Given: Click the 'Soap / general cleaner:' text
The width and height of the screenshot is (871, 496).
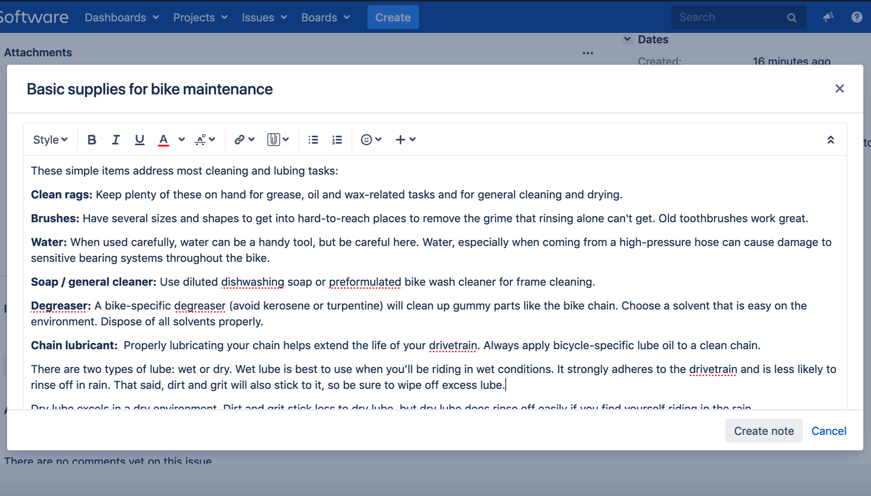Looking at the screenshot, I should coord(94,282).
